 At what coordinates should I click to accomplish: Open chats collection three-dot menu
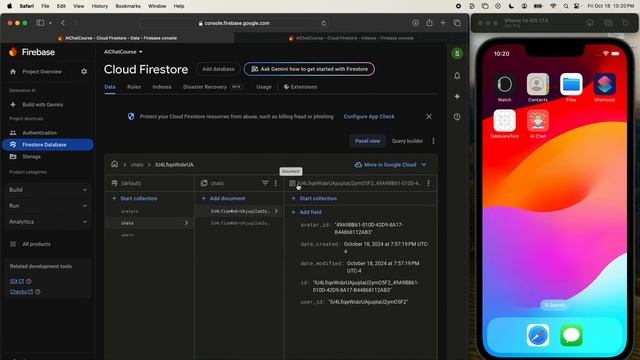coord(276,183)
